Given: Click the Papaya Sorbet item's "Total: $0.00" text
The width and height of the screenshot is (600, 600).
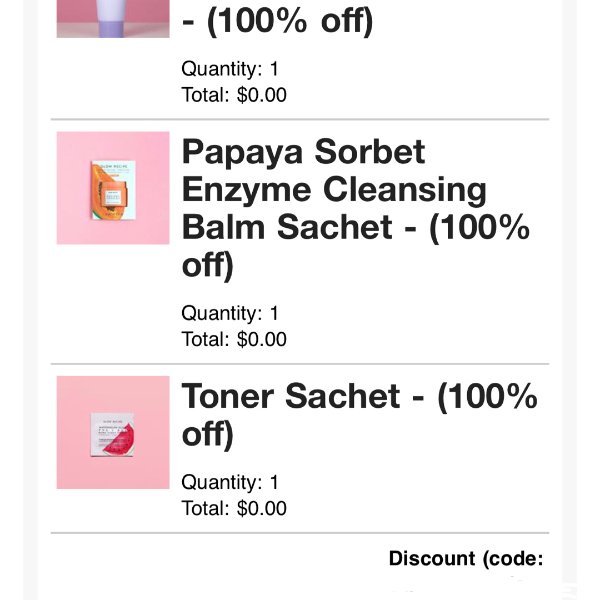Looking at the screenshot, I should point(234,339).
